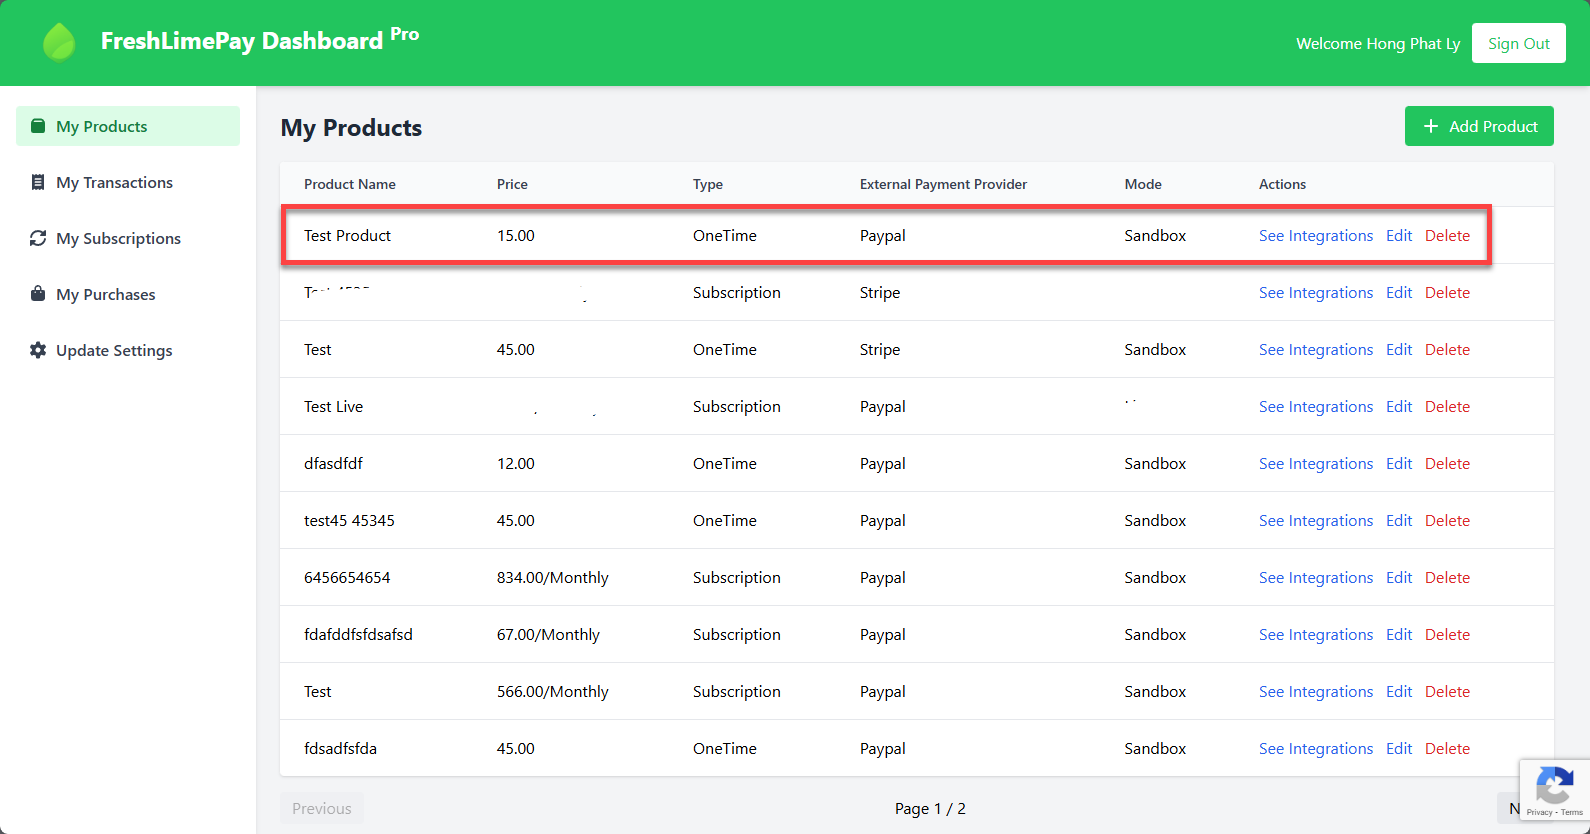See Integrations for Test 566.00/Monthly product
This screenshot has width=1590, height=834.
coord(1316,691)
